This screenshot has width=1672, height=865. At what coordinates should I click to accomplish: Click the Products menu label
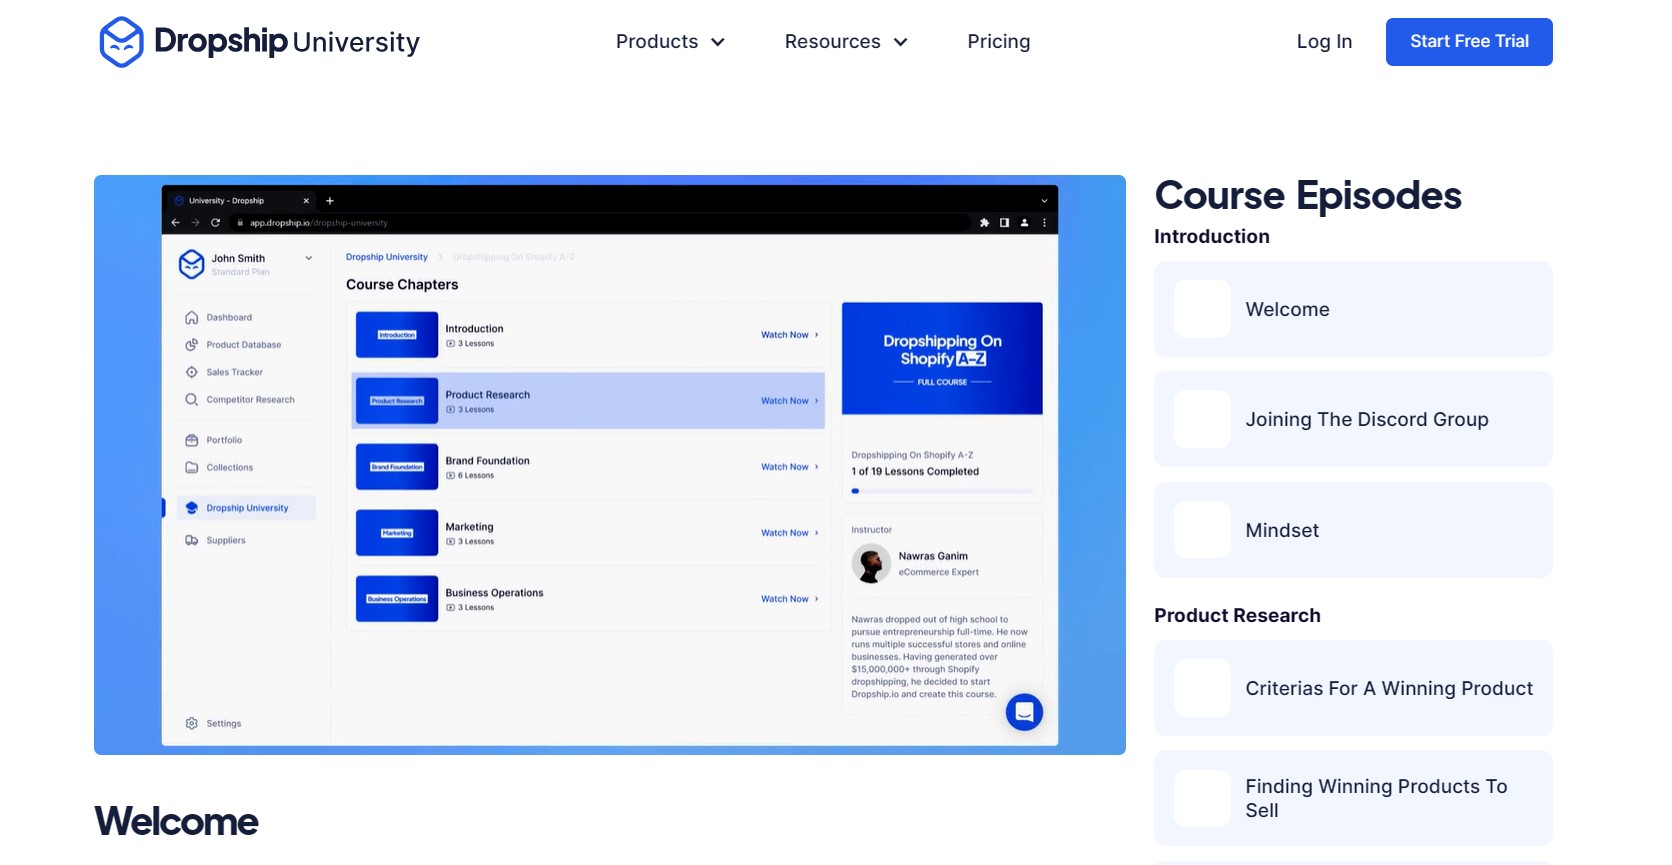tap(657, 41)
